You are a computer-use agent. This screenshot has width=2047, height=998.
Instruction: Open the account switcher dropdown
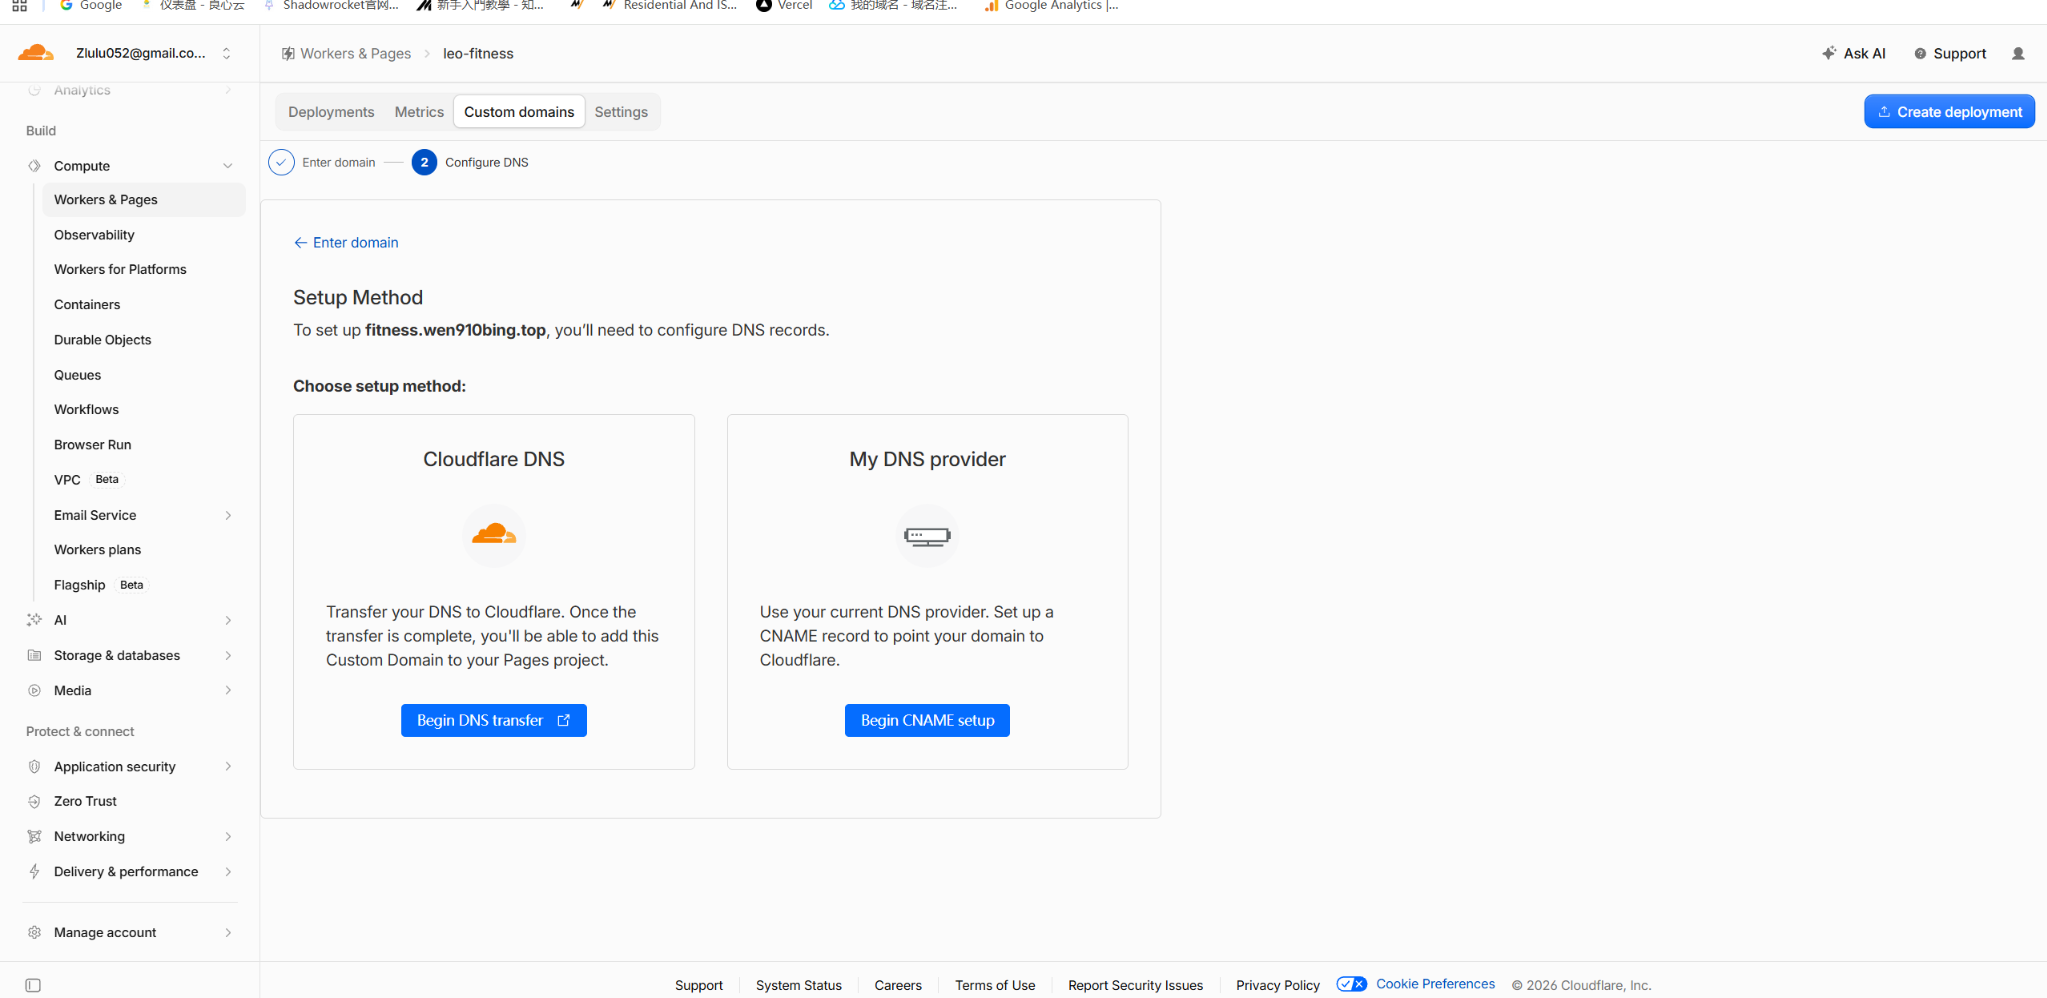click(x=227, y=53)
